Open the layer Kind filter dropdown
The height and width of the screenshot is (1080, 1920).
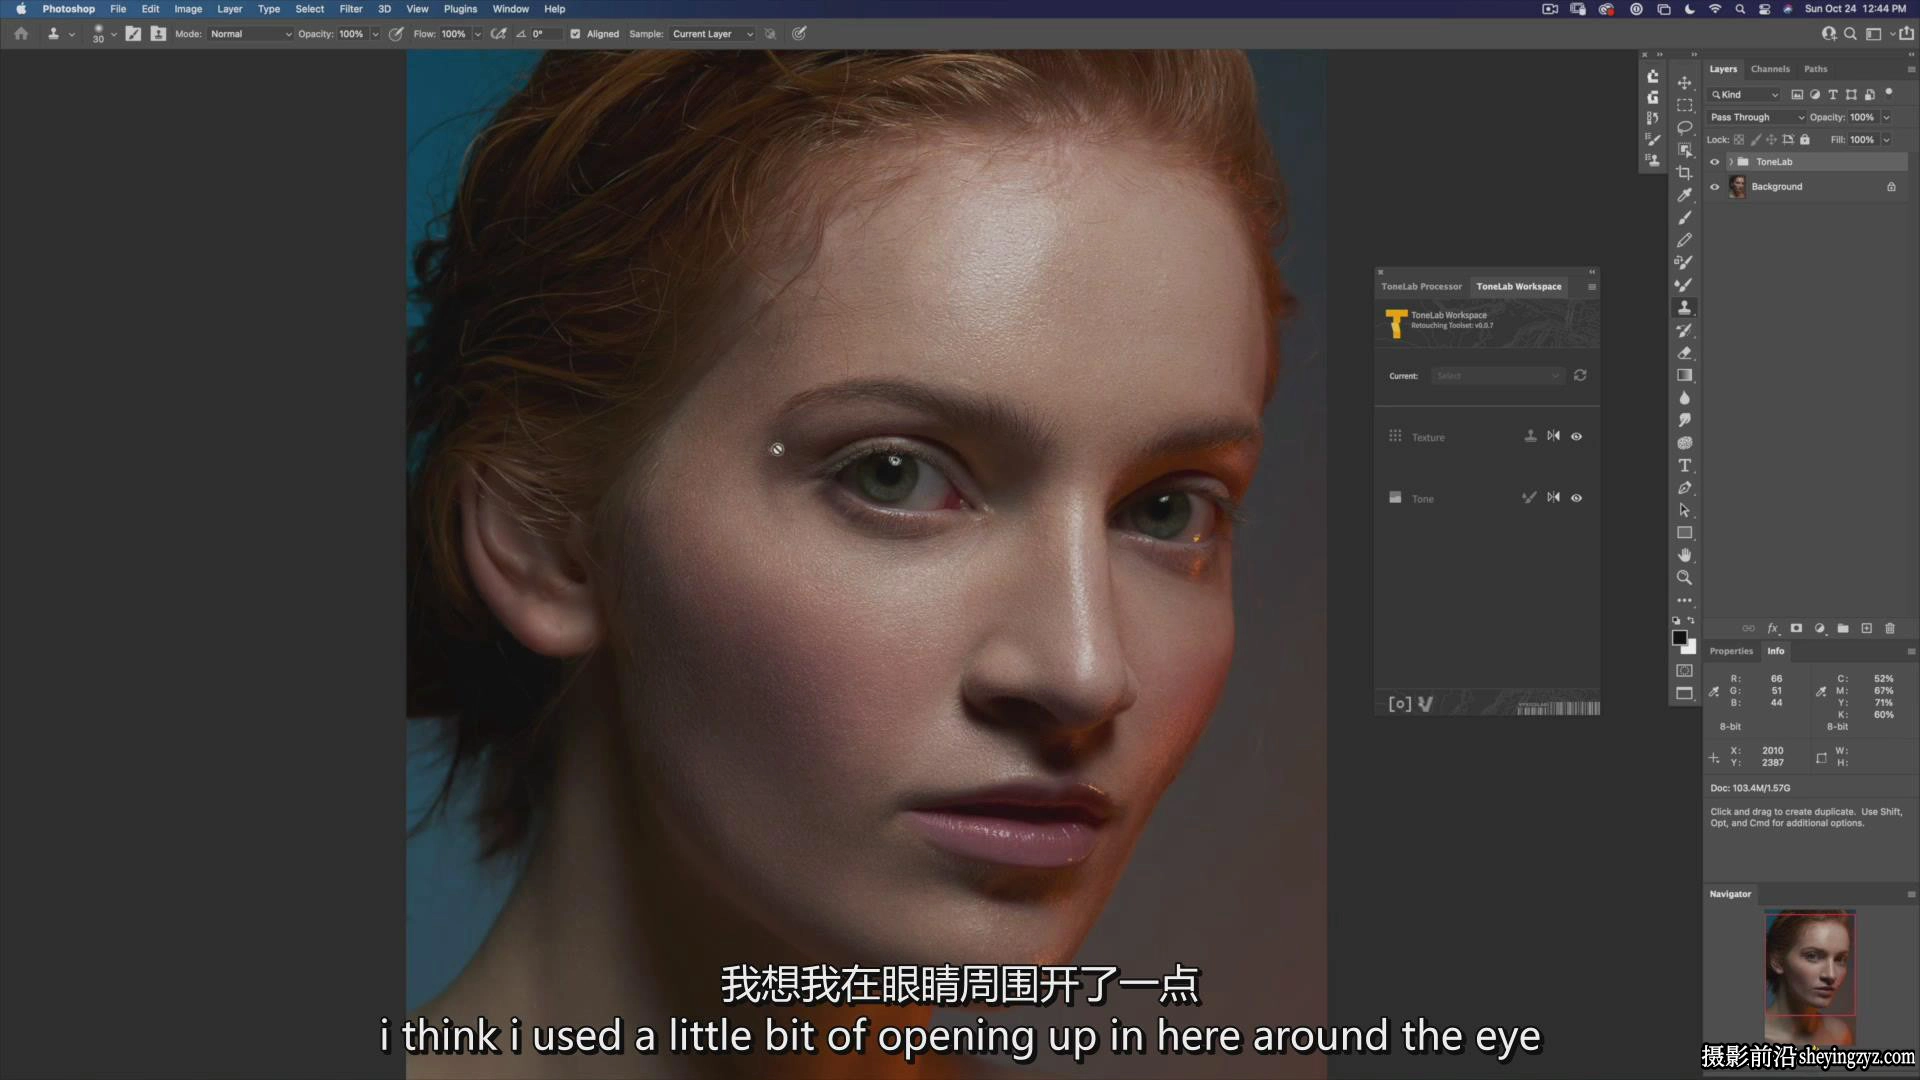tap(1745, 95)
